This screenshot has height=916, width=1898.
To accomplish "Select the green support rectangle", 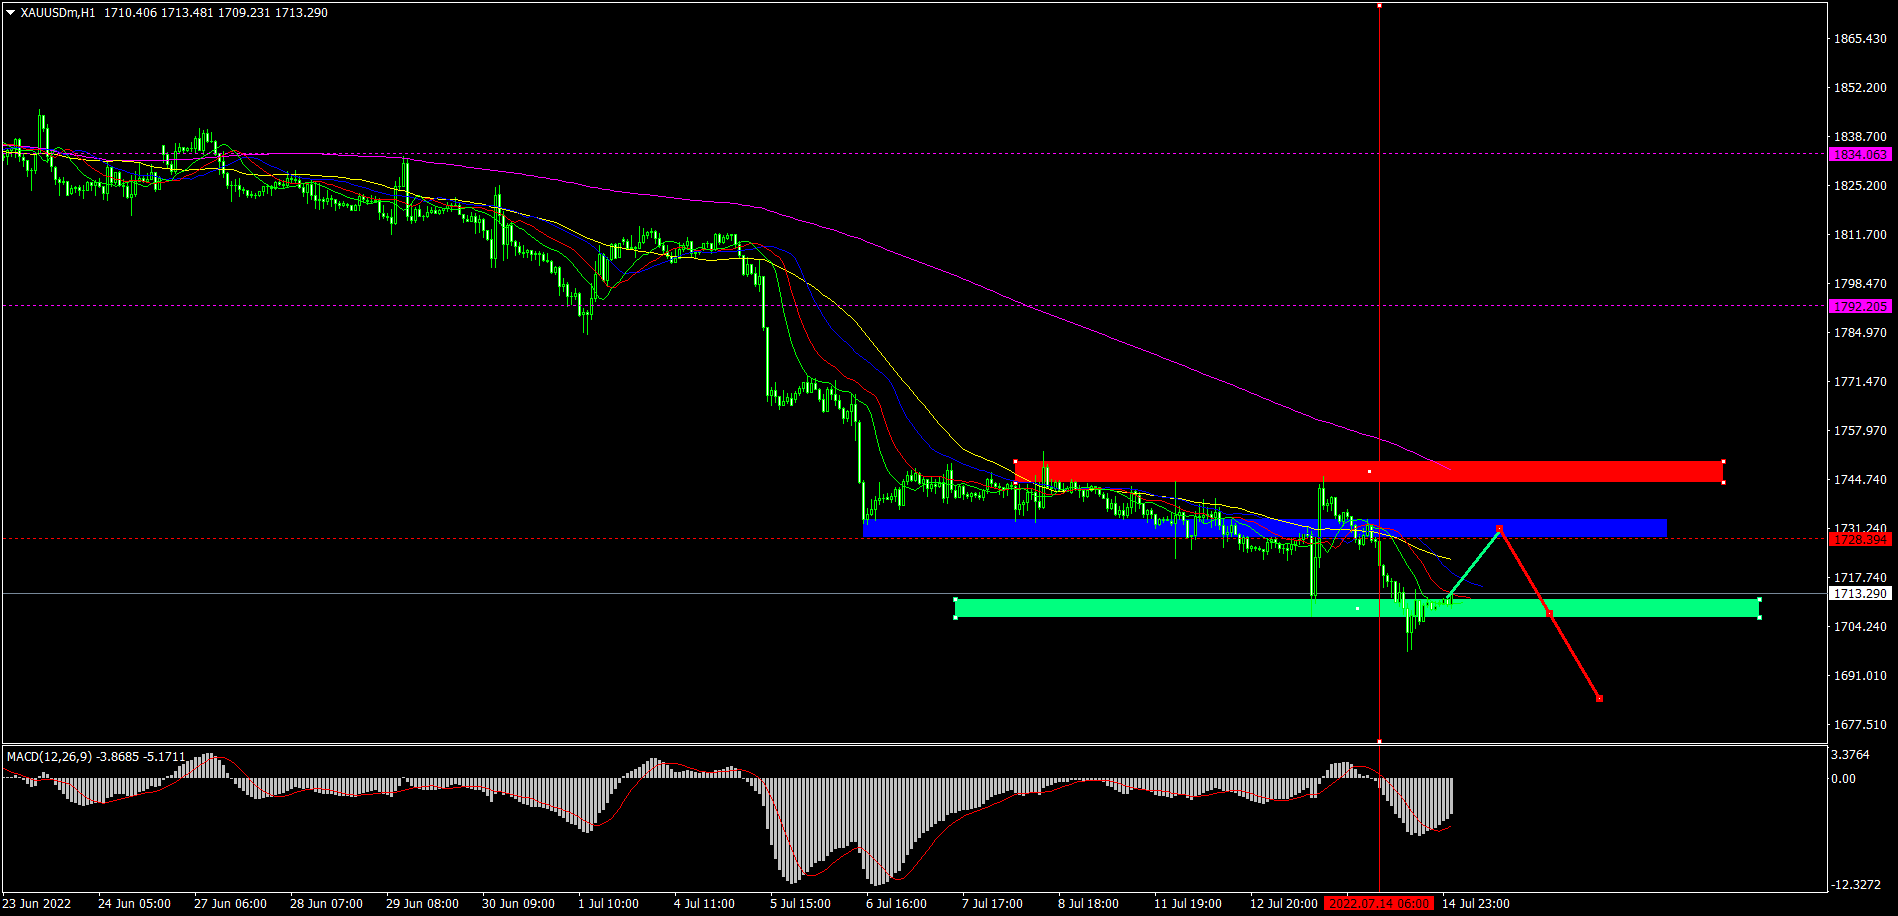I will tap(1357, 608).
